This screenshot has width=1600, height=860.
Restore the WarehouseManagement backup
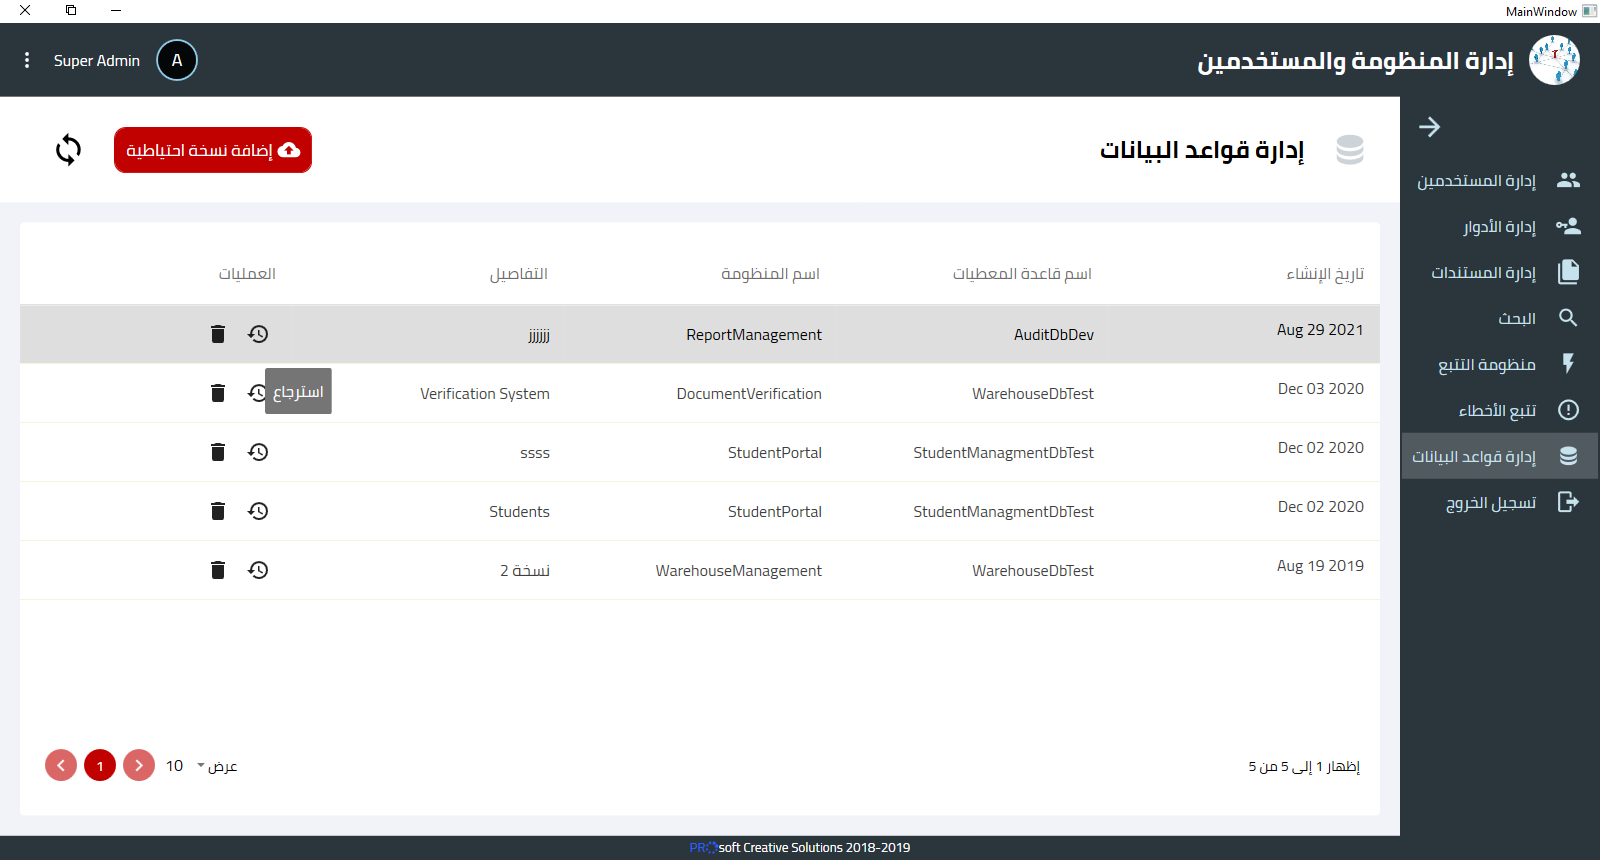point(258,570)
